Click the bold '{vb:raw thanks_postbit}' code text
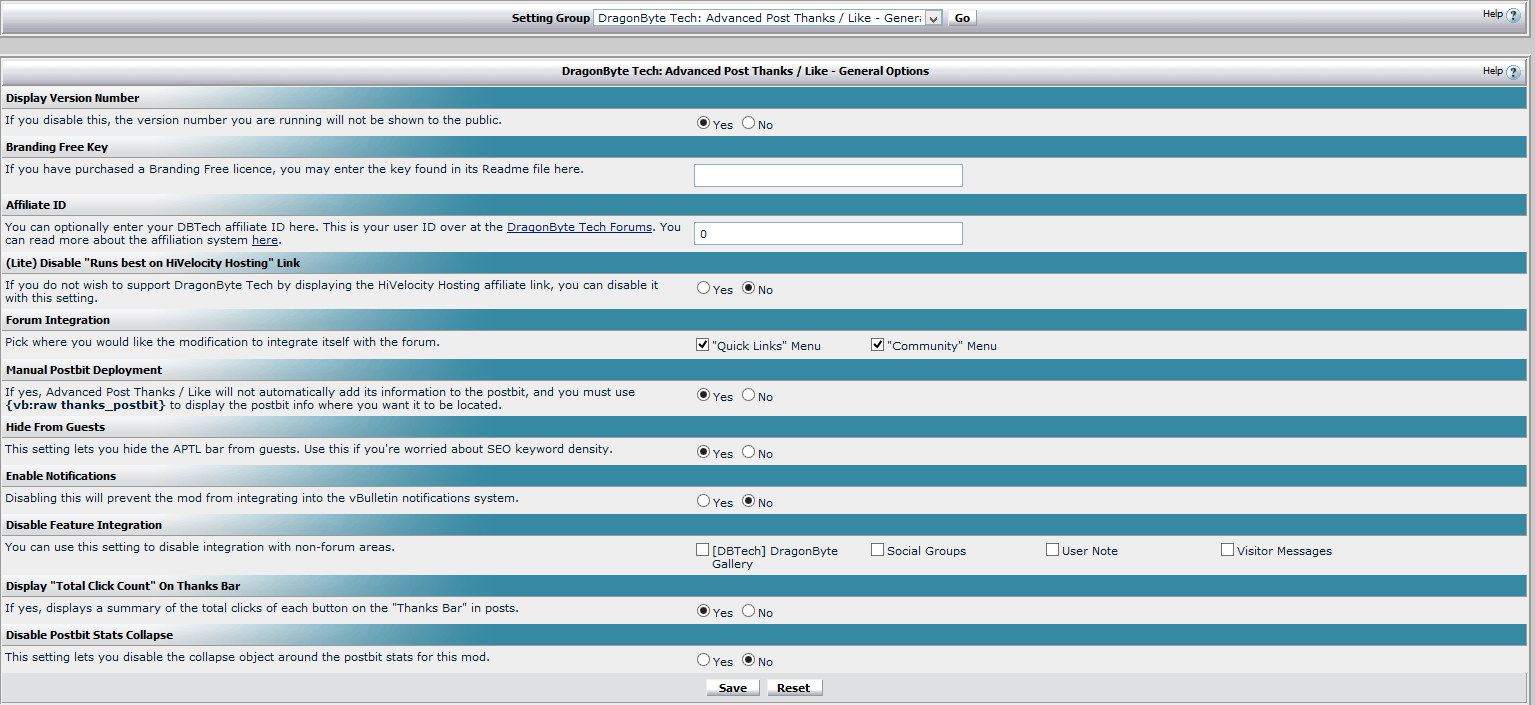 click(x=86, y=405)
